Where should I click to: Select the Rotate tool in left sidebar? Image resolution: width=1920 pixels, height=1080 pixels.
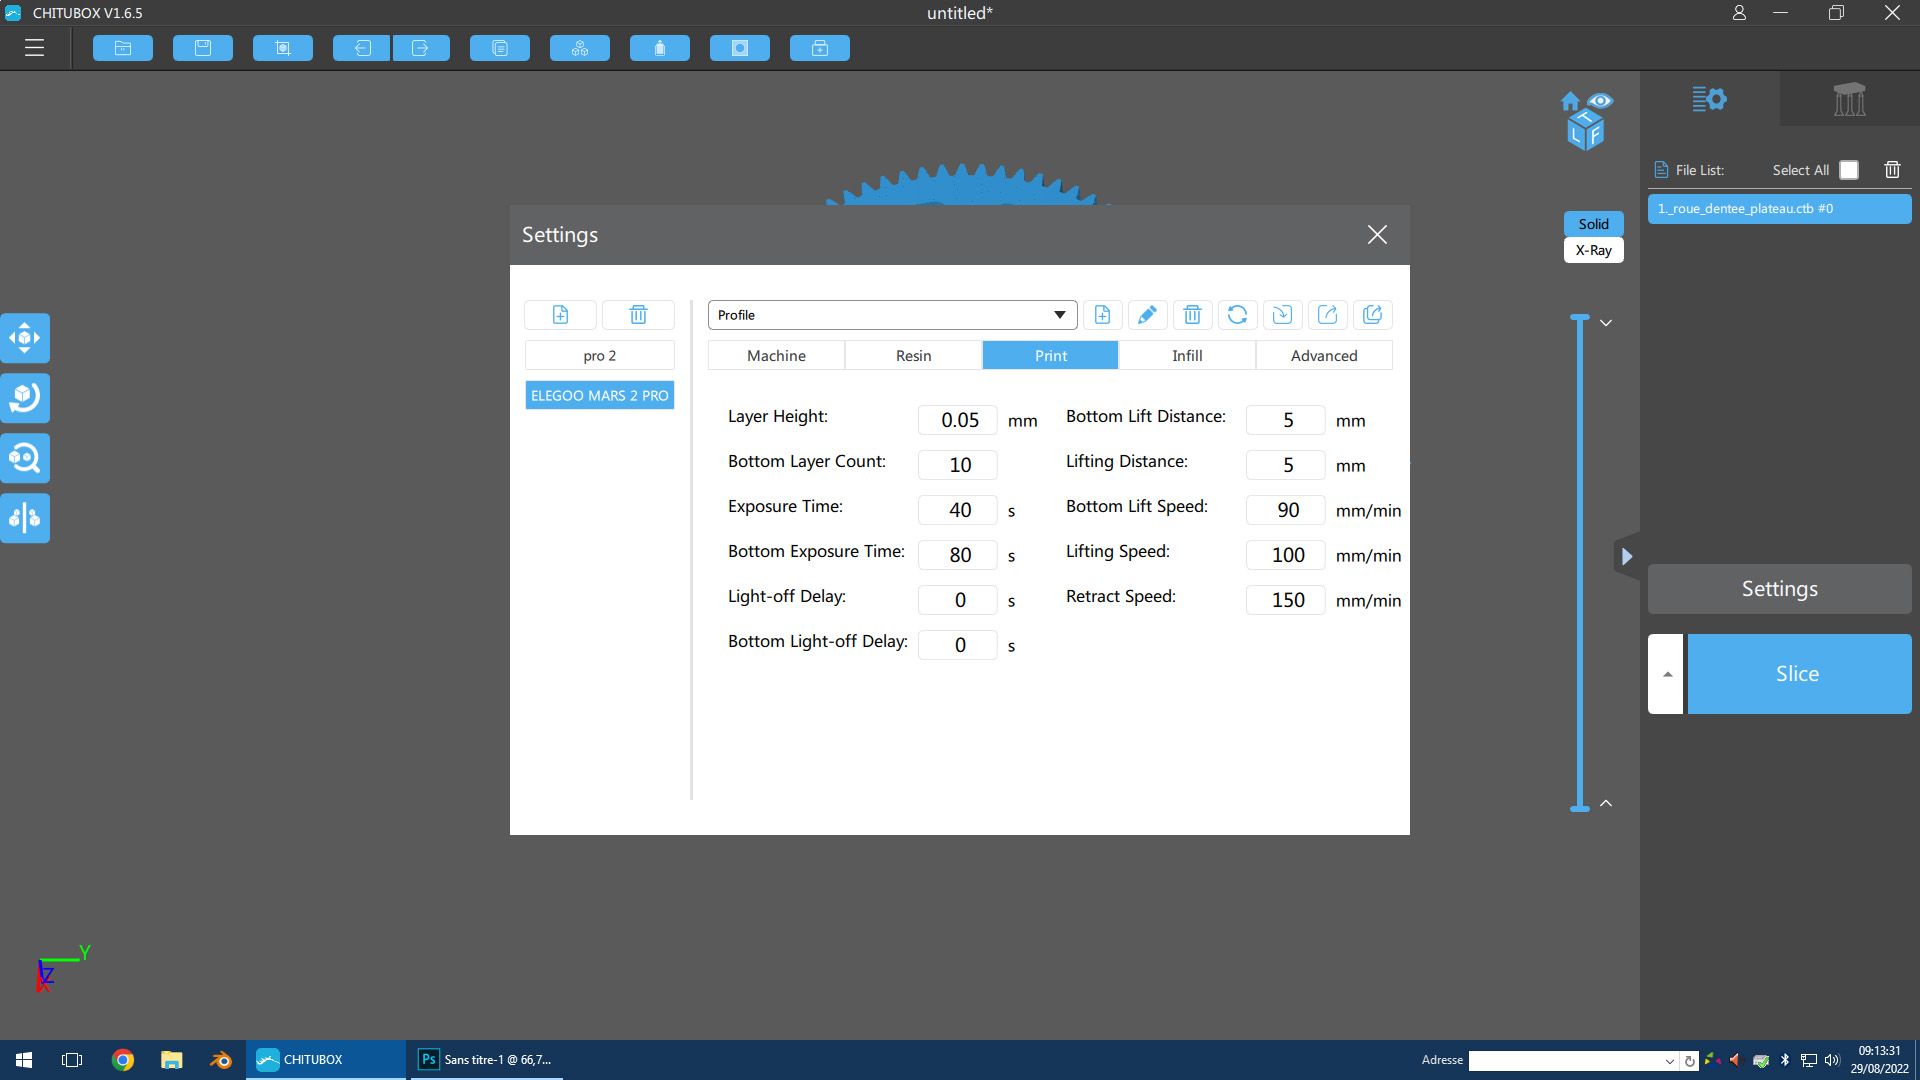25,398
